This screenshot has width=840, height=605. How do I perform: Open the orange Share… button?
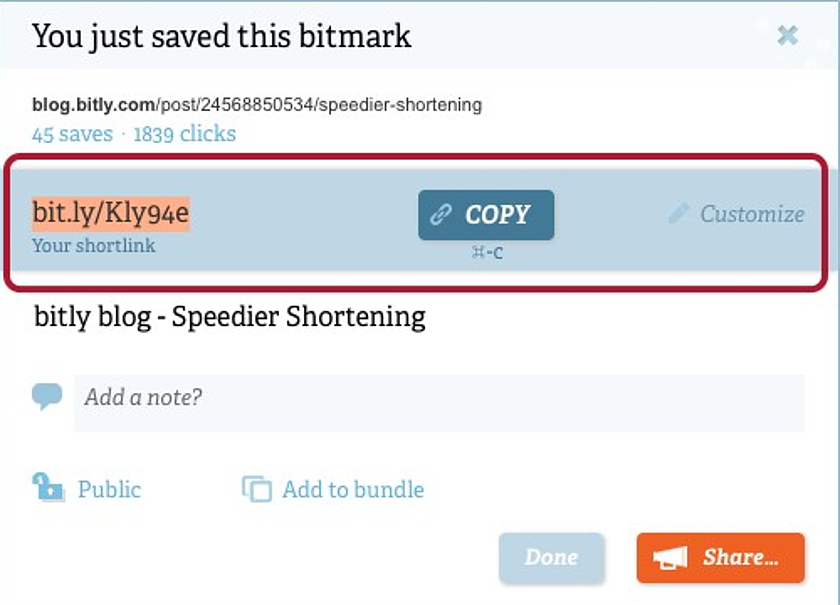coord(720,558)
